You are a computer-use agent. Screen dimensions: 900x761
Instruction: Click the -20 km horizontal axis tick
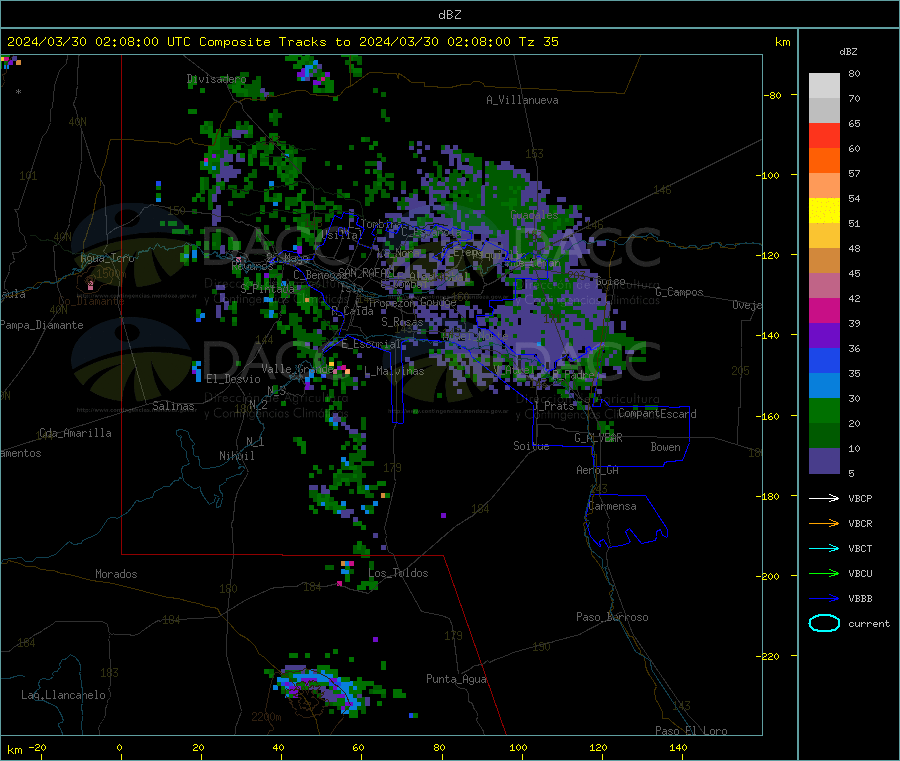[38, 747]
